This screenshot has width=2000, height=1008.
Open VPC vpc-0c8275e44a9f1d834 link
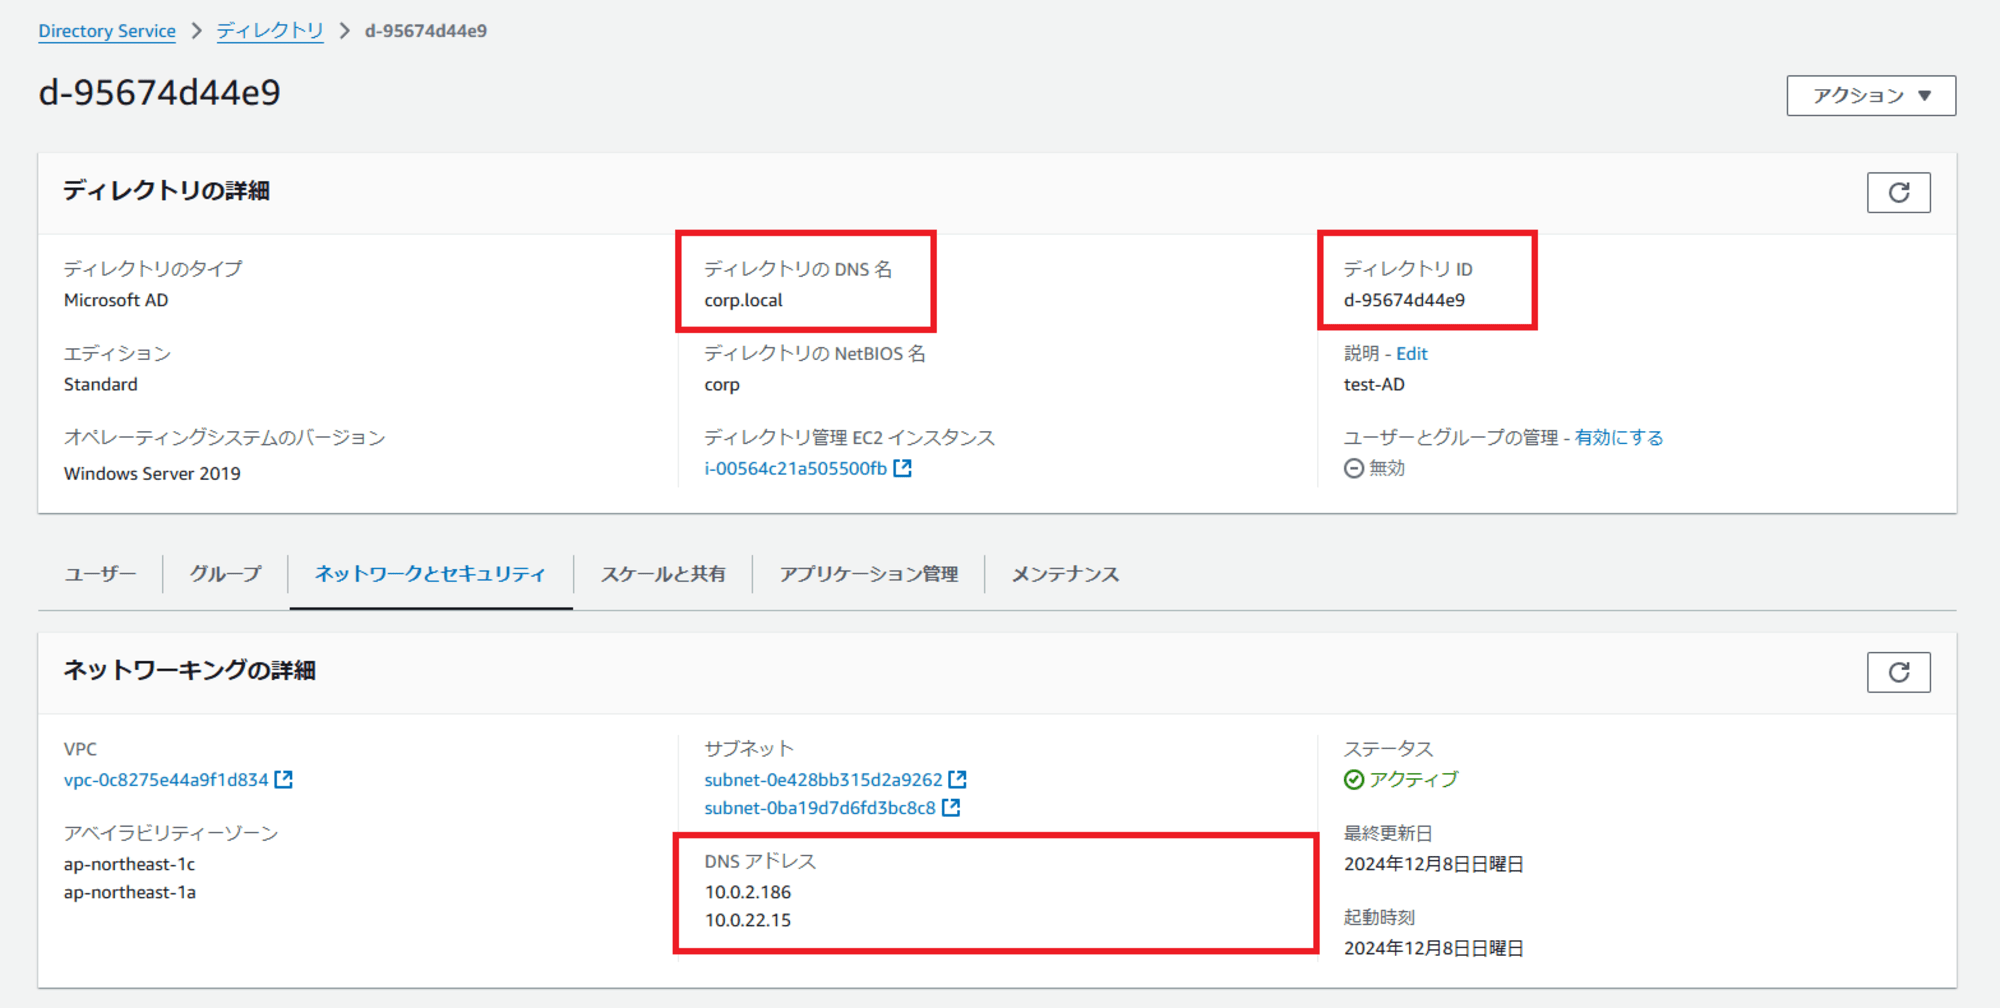[166, 779]
